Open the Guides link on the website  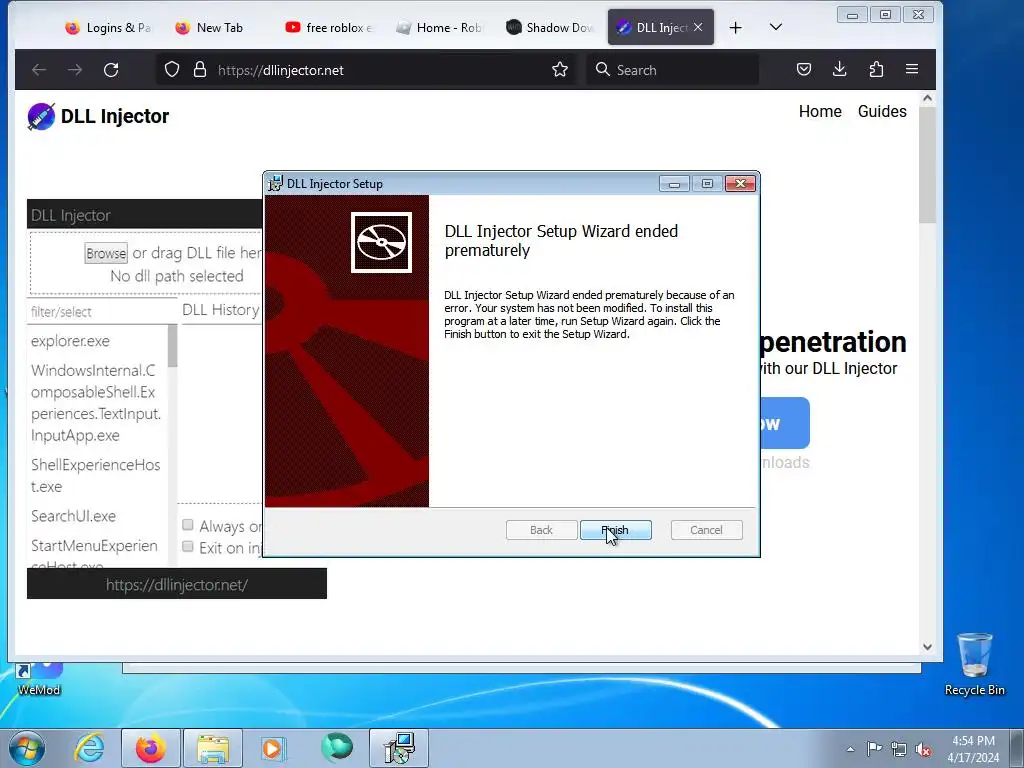tap(882, 112)
